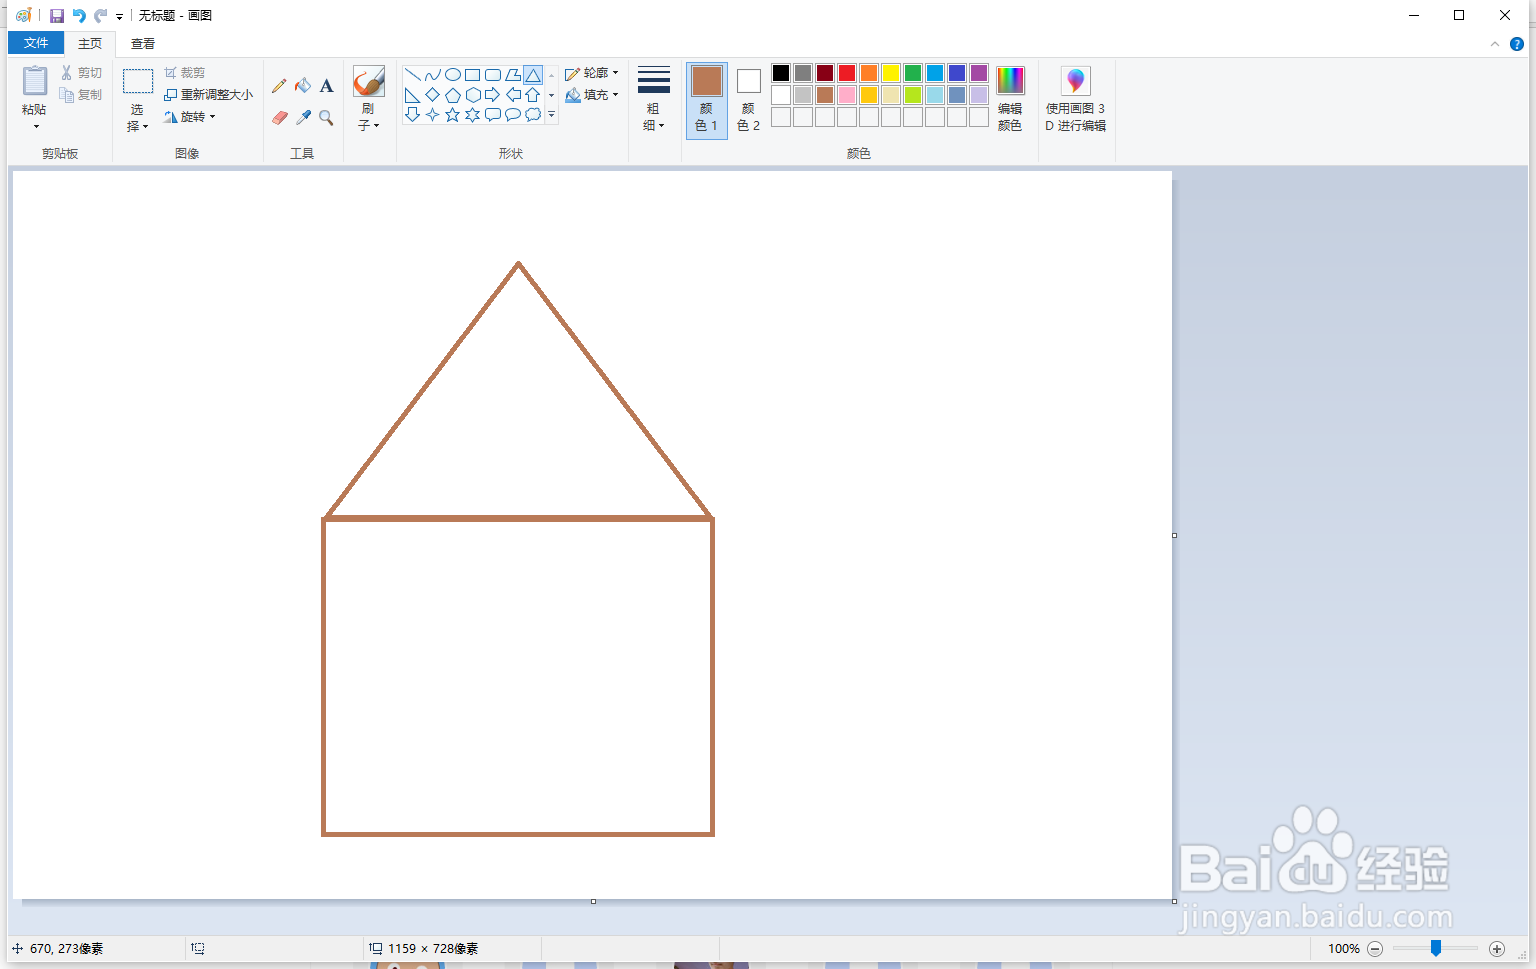This screenshot has height=969, width=1536.
Task: Click 使用画图 3D 进行编辑 button
Action: 1075,99
